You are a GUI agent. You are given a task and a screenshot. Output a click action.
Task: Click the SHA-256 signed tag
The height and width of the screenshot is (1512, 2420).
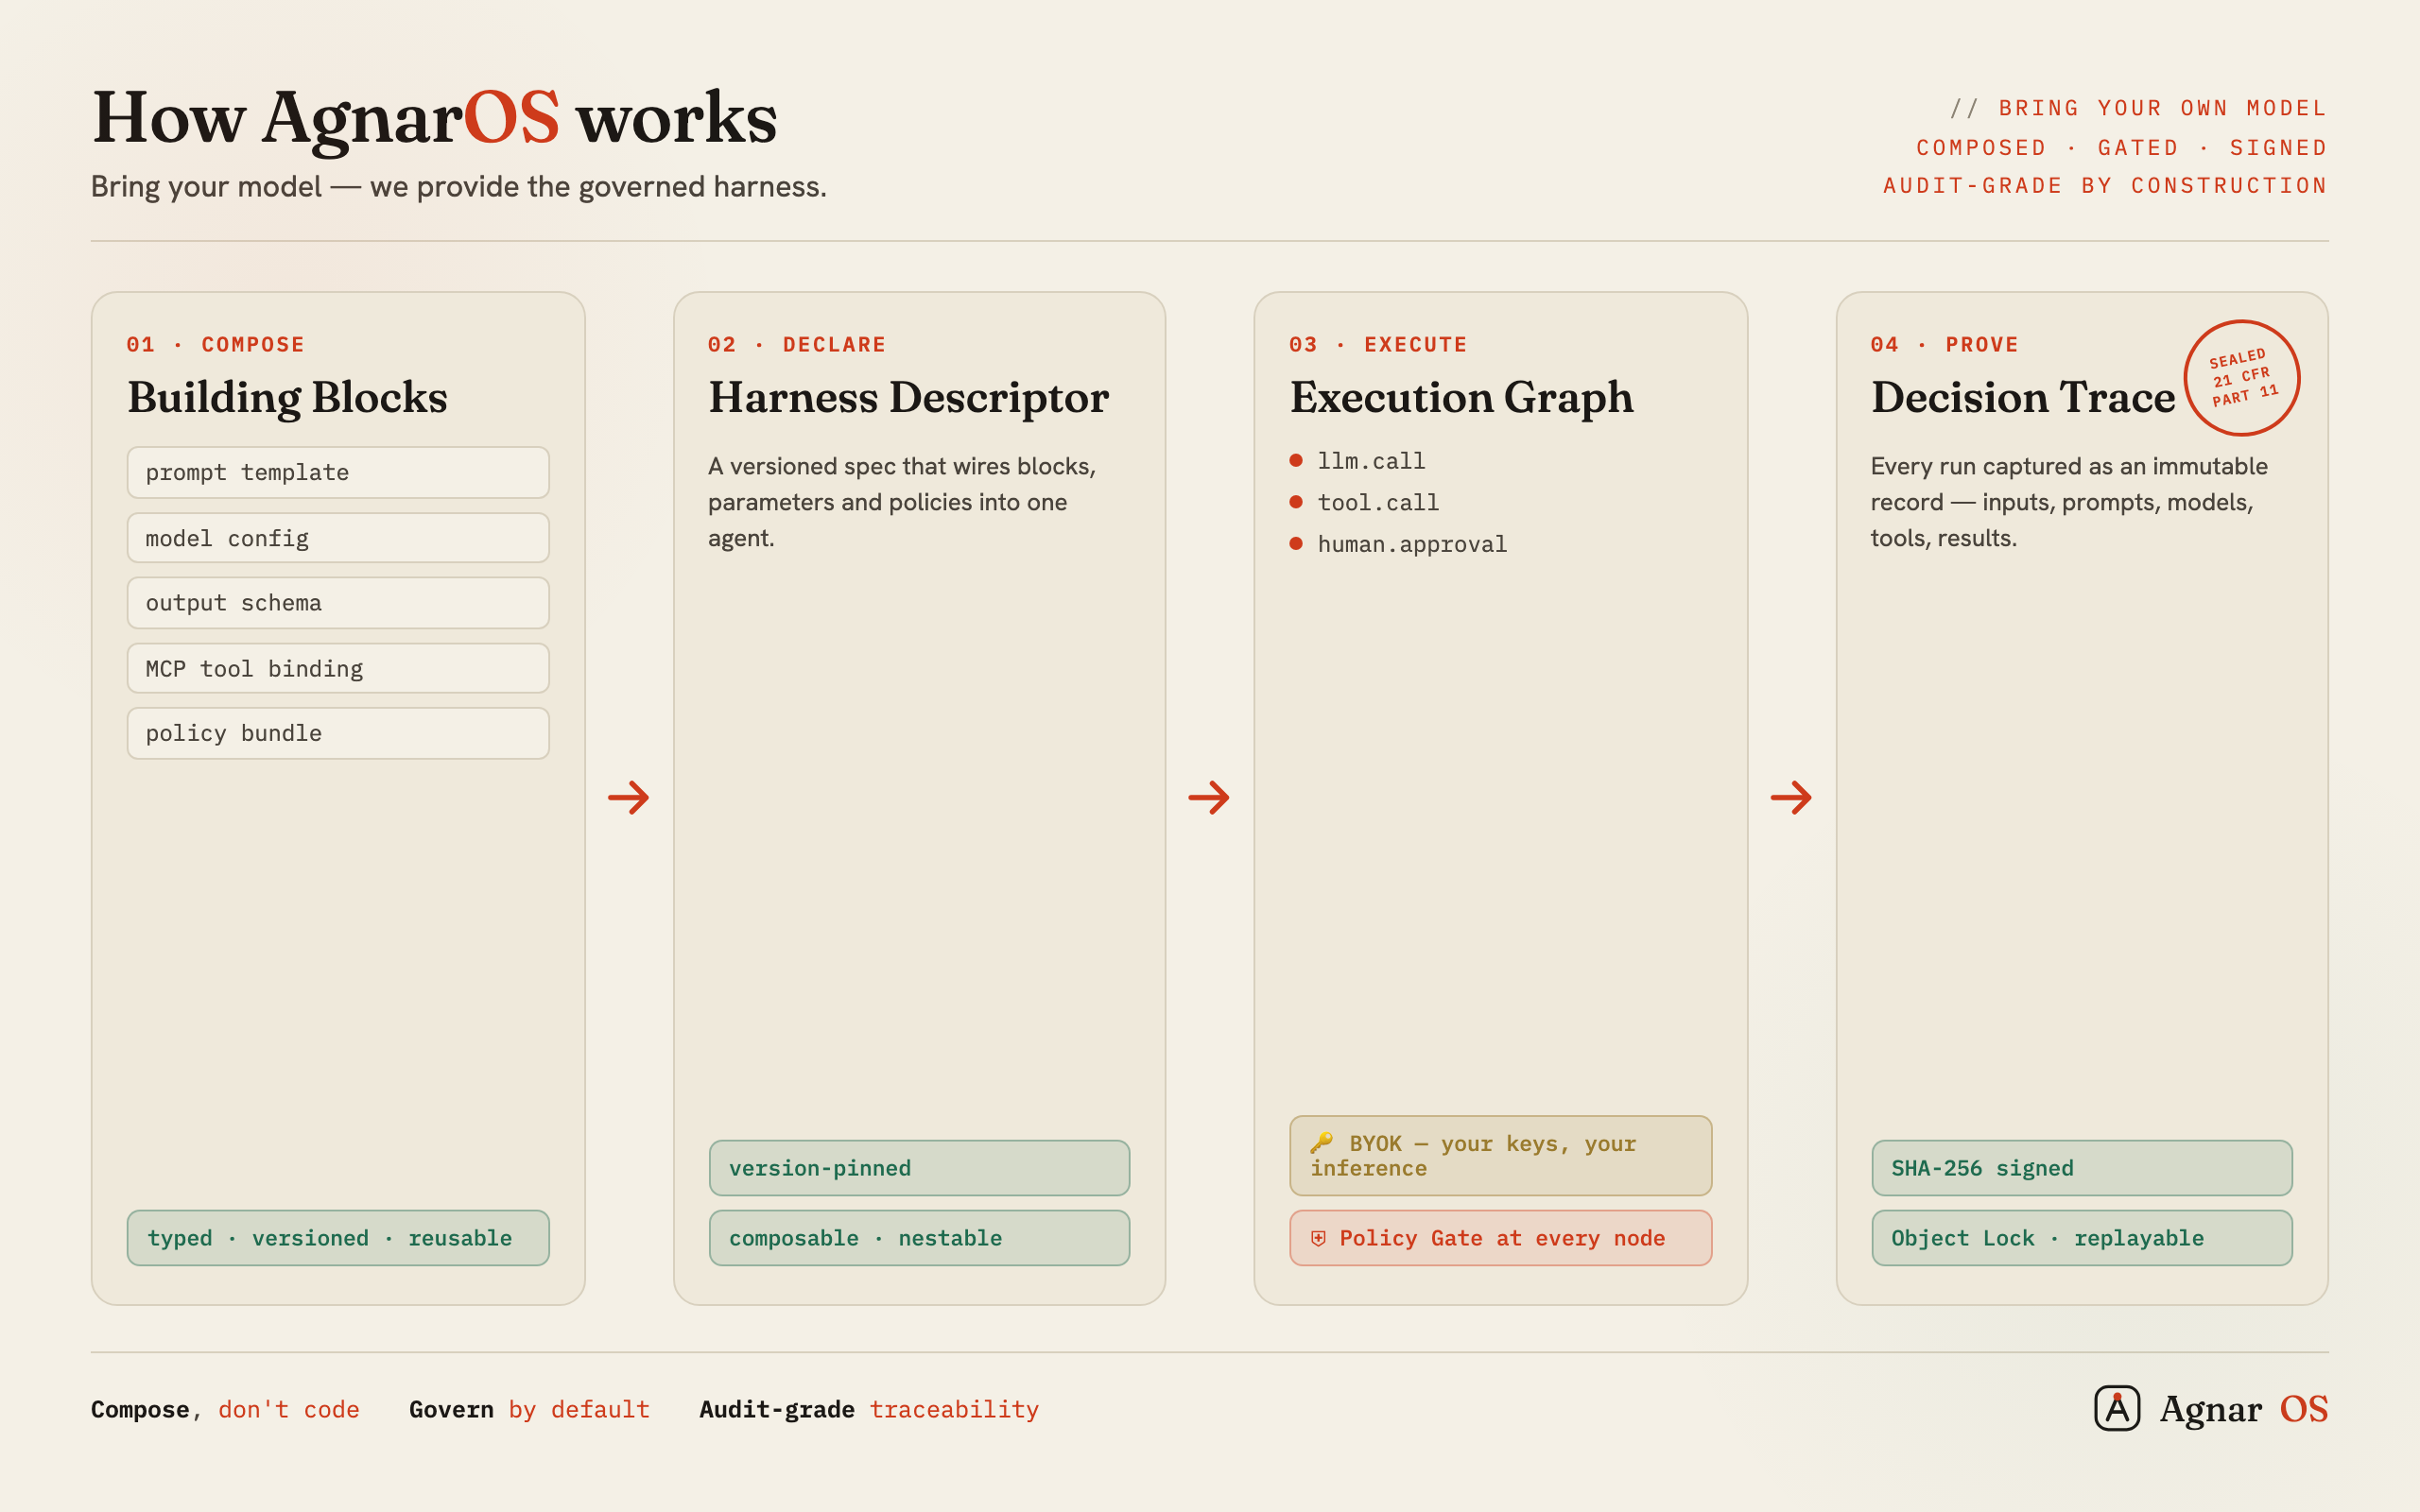point(2082,1168)
